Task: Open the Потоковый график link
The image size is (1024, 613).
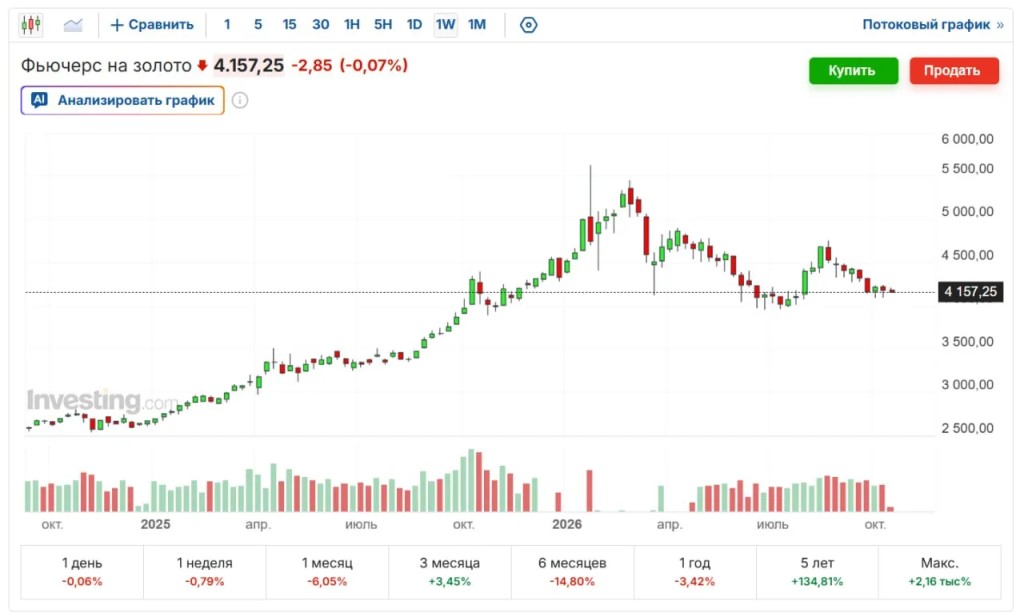Action: click(x=933, y=25)
